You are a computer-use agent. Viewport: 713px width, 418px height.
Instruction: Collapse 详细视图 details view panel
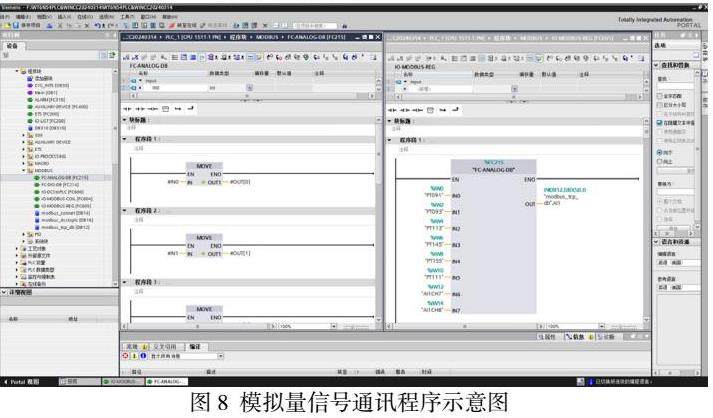click(4, 292)
